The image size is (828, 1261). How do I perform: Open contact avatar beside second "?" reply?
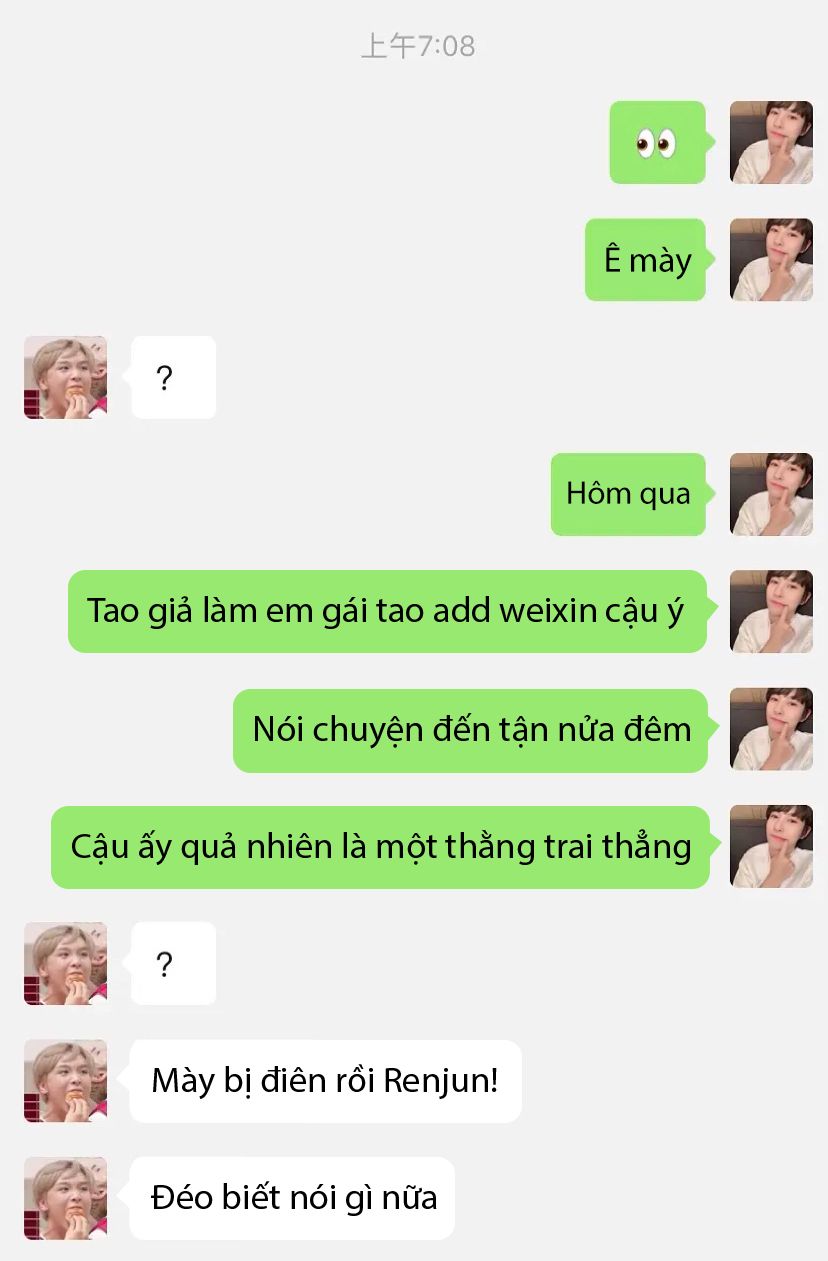(x=65, y=964)
